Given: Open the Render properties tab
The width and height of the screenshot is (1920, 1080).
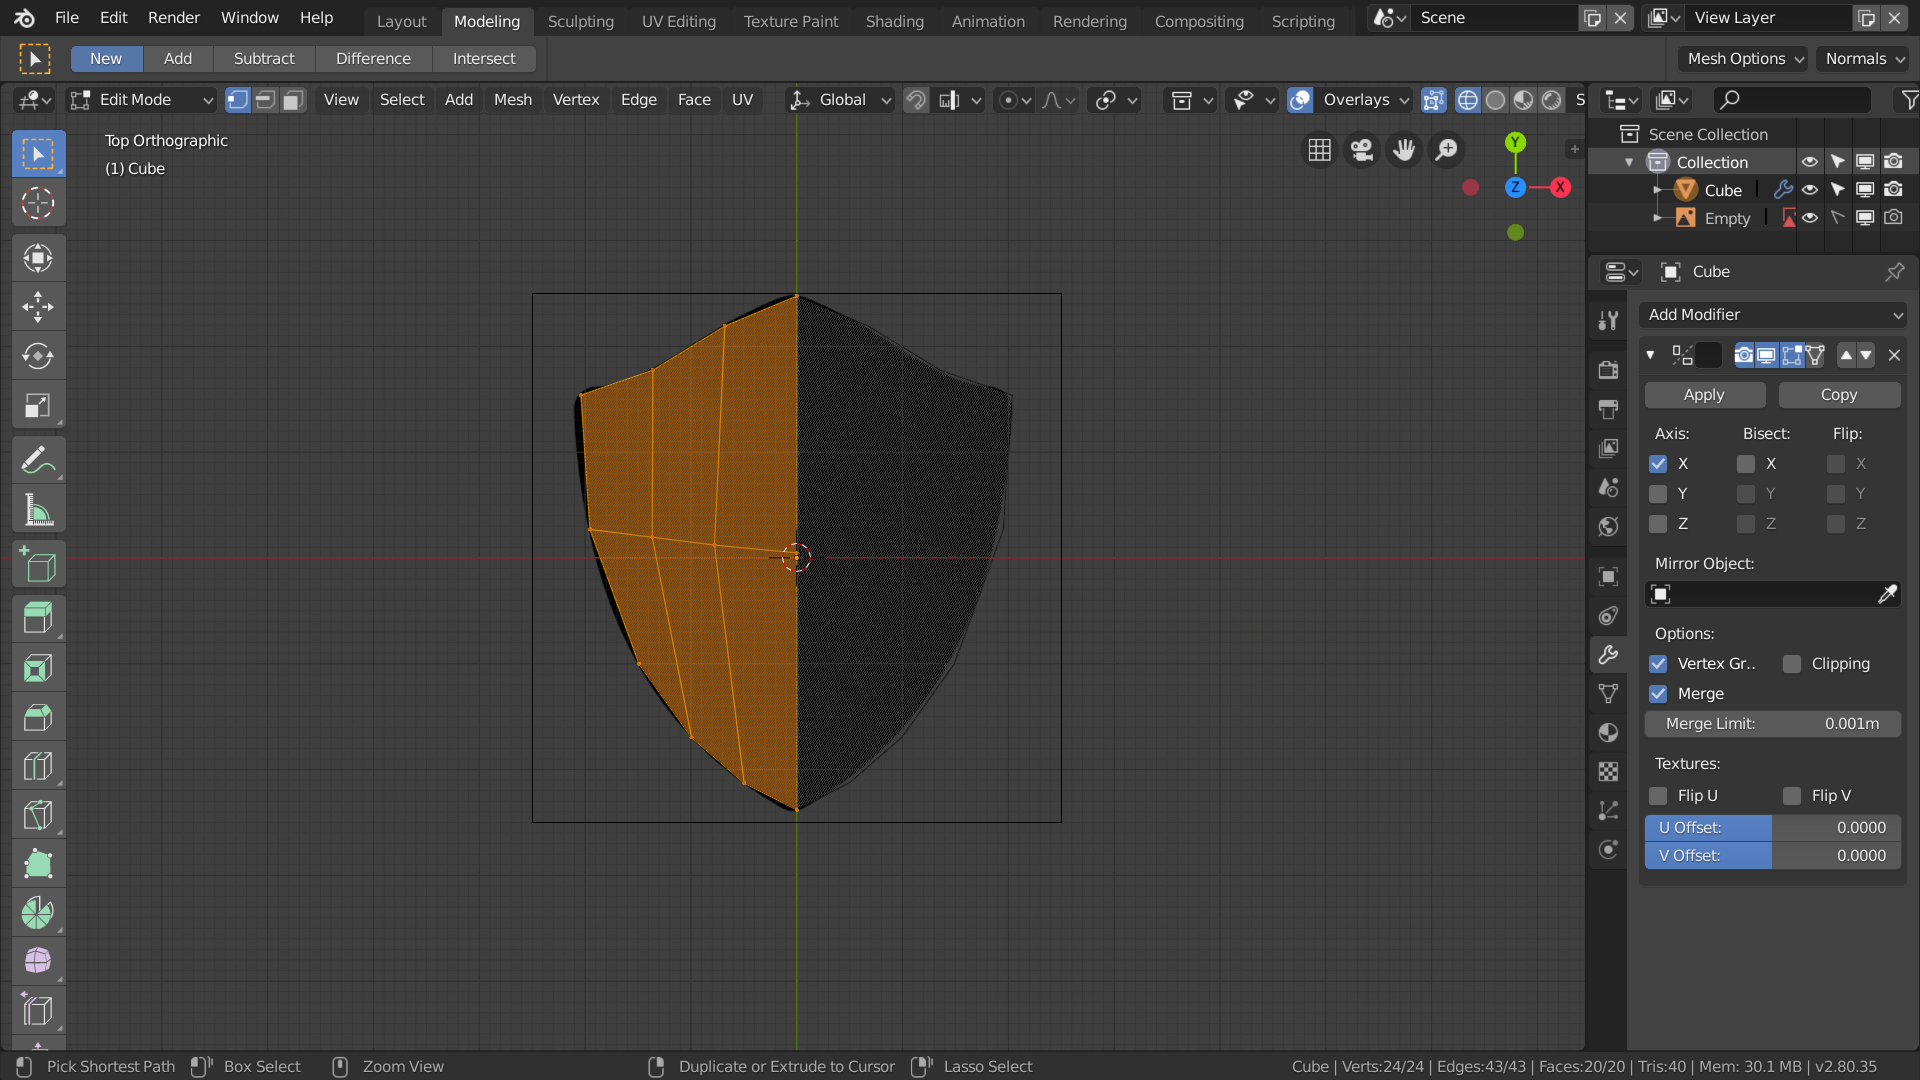Looking at the screenshot, I should (1608, 370).
